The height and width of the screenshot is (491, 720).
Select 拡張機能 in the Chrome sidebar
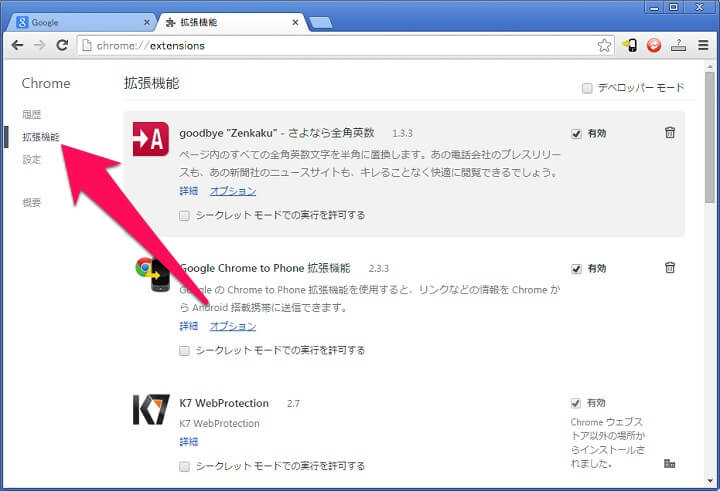(41, 137)
